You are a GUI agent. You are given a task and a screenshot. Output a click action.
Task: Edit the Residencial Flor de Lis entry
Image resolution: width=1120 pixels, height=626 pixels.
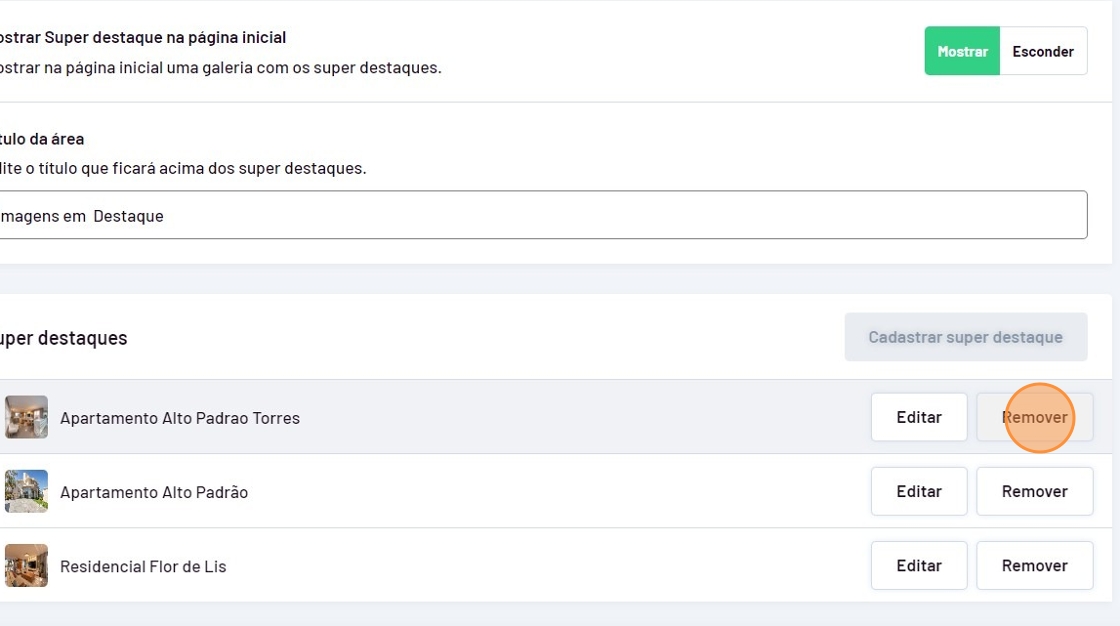coord(918,565)
